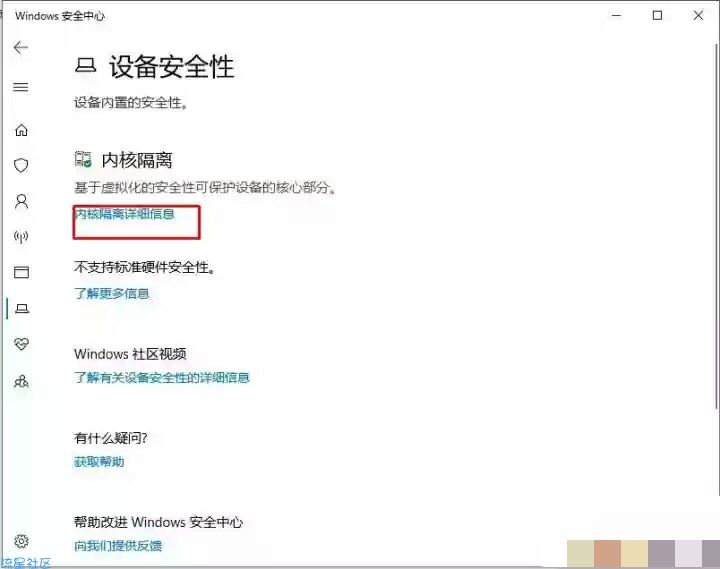
Task: Open 内核隔离详细信息 link
Action: pos(124,214)
